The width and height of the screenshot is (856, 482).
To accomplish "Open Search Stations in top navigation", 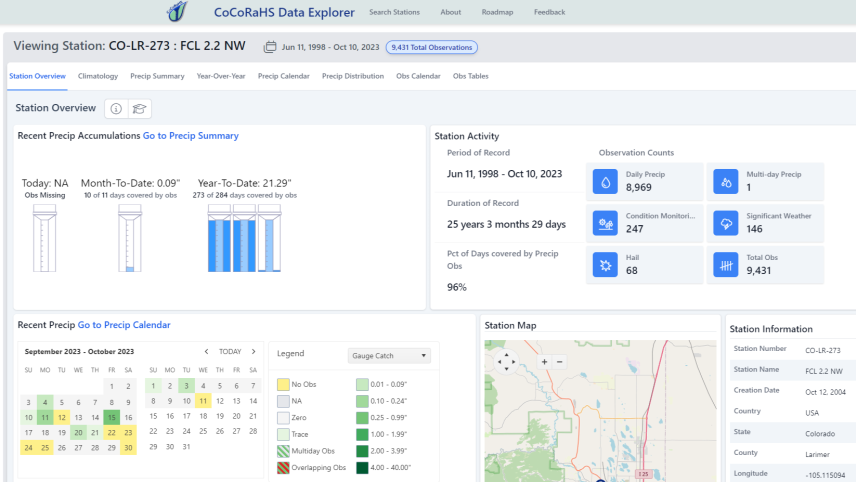I will click(394, 12).
